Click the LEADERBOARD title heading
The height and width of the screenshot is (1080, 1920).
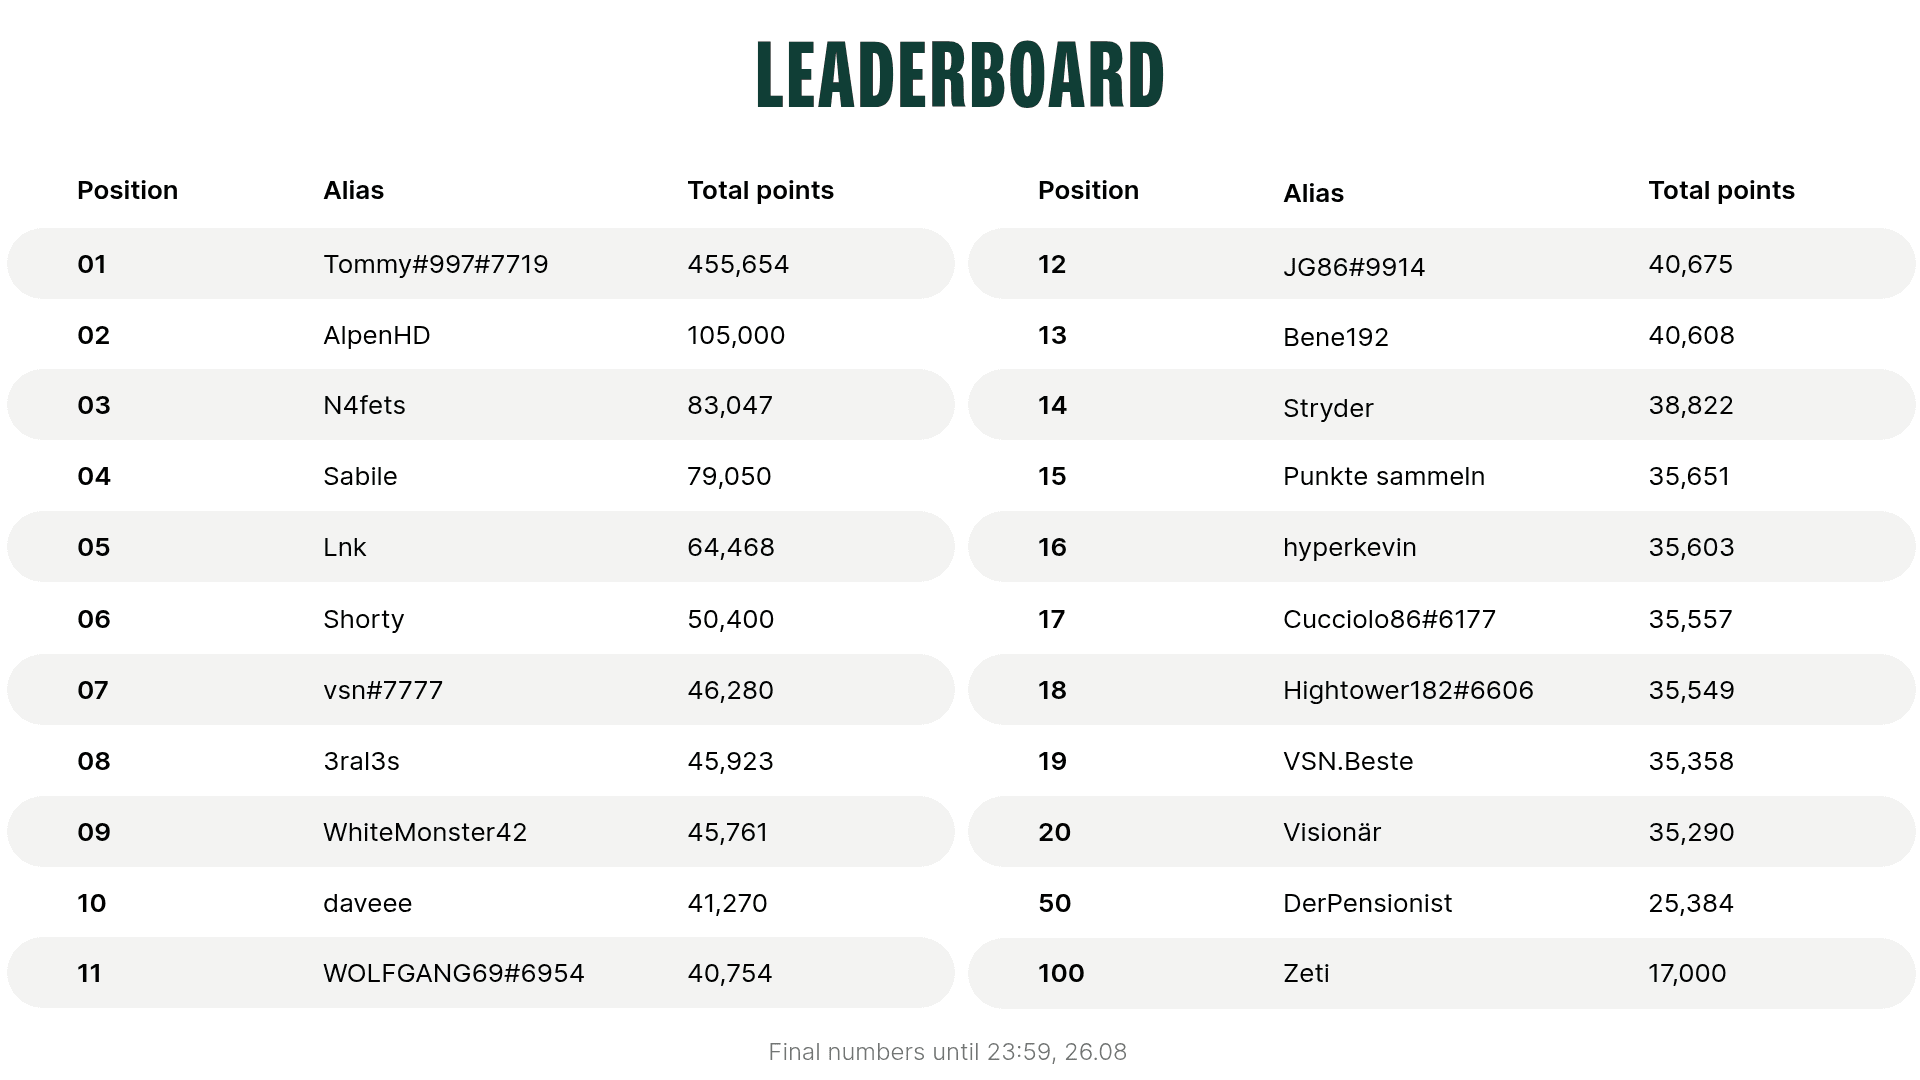(x=960, y=75)
